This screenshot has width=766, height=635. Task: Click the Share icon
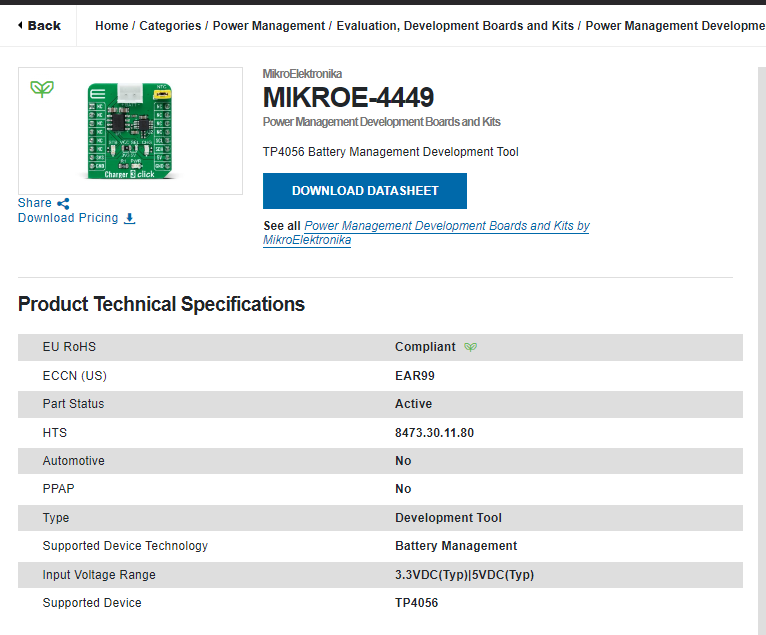(x=63, y=203)
